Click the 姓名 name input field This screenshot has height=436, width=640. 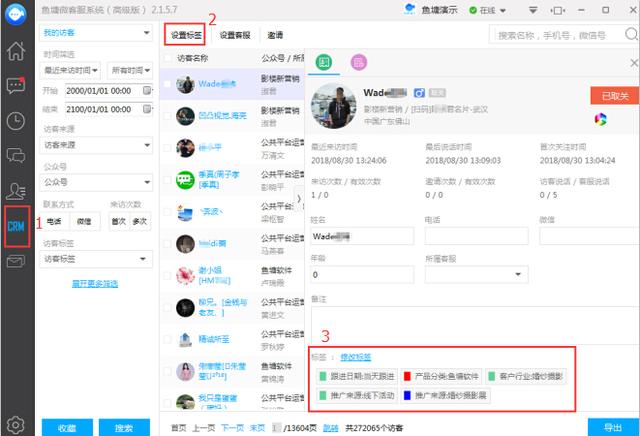[361, 237]
